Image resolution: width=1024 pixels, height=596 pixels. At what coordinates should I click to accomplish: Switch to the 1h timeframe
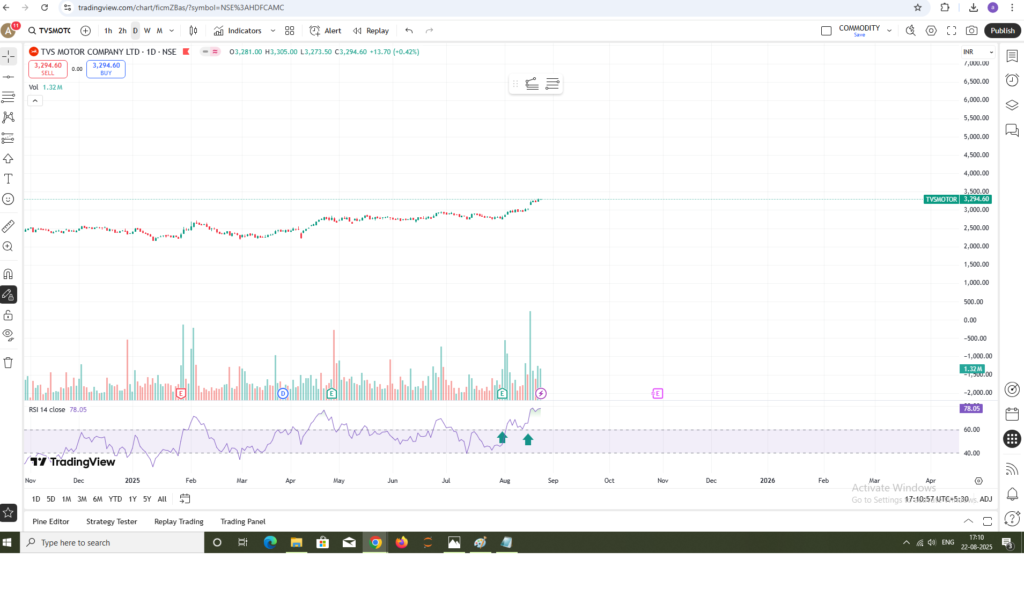click(108, 31)
